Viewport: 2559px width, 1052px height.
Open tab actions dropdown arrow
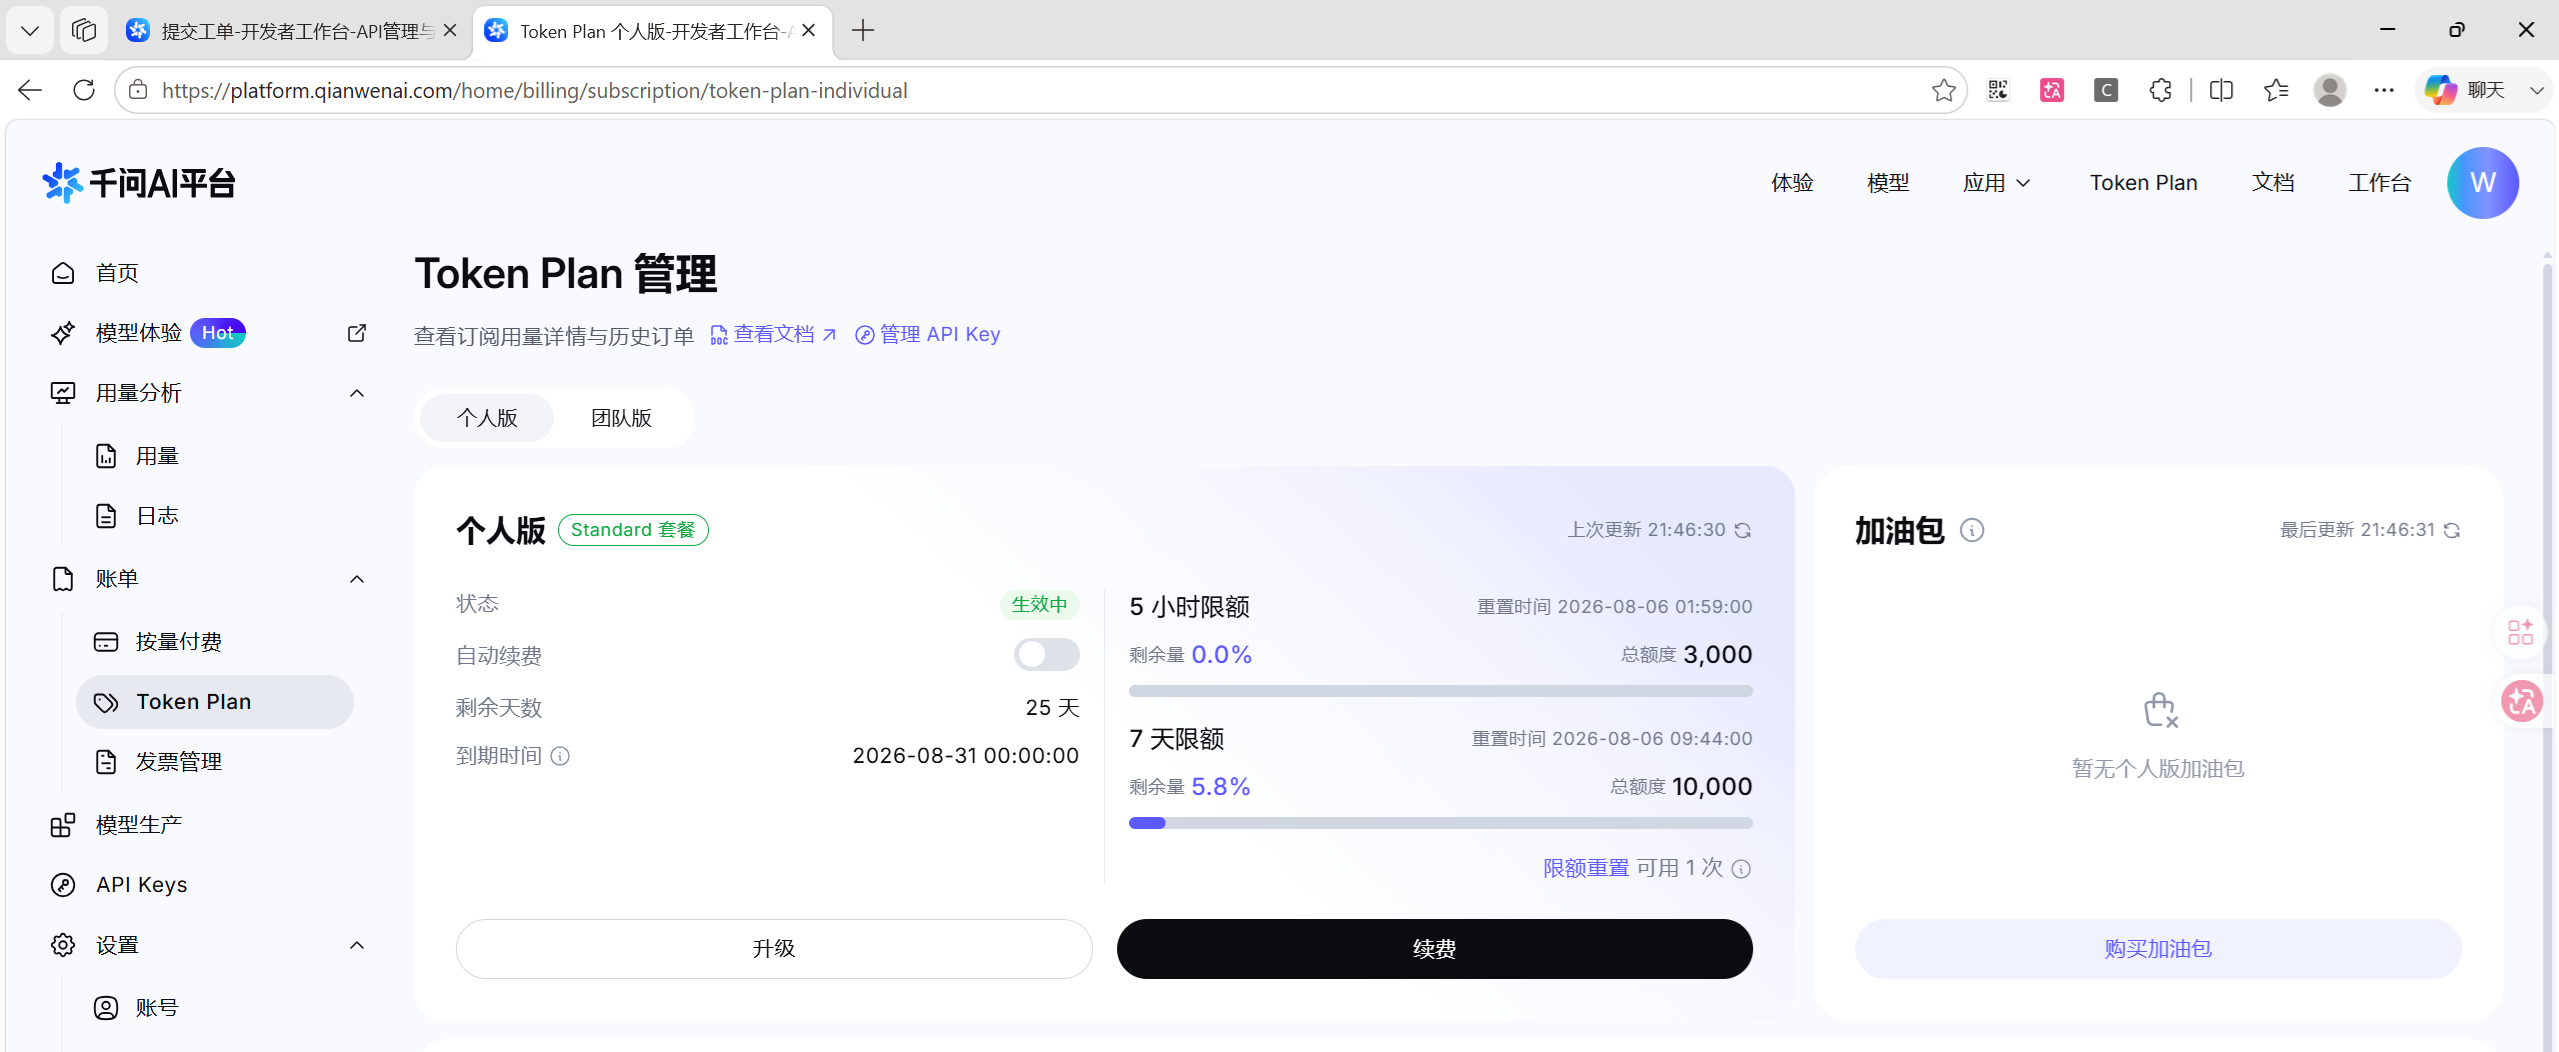point(30,31)
